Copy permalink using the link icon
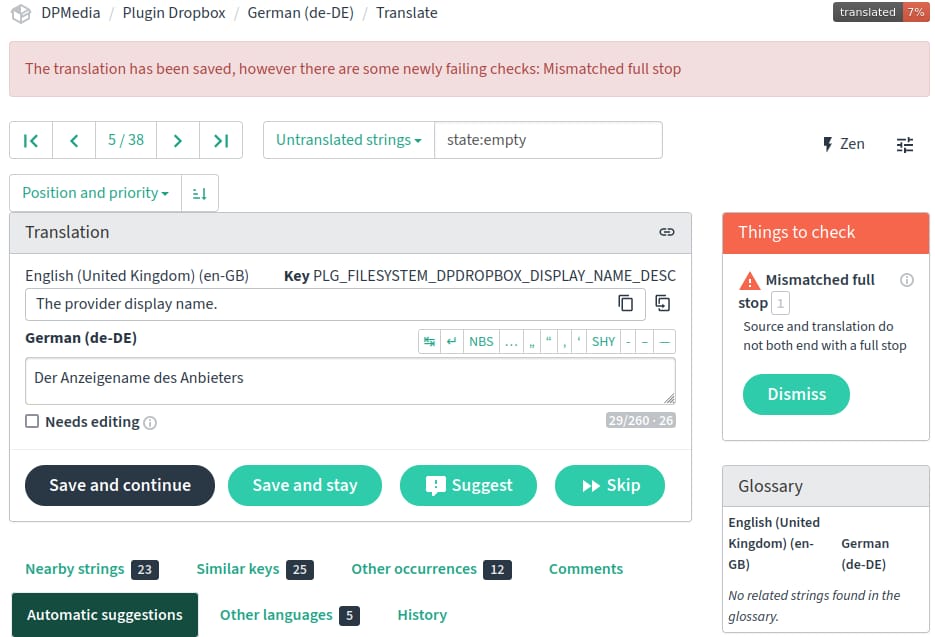Image resolution: width=935 pixels, height=637 pixels. coord(667,232)
